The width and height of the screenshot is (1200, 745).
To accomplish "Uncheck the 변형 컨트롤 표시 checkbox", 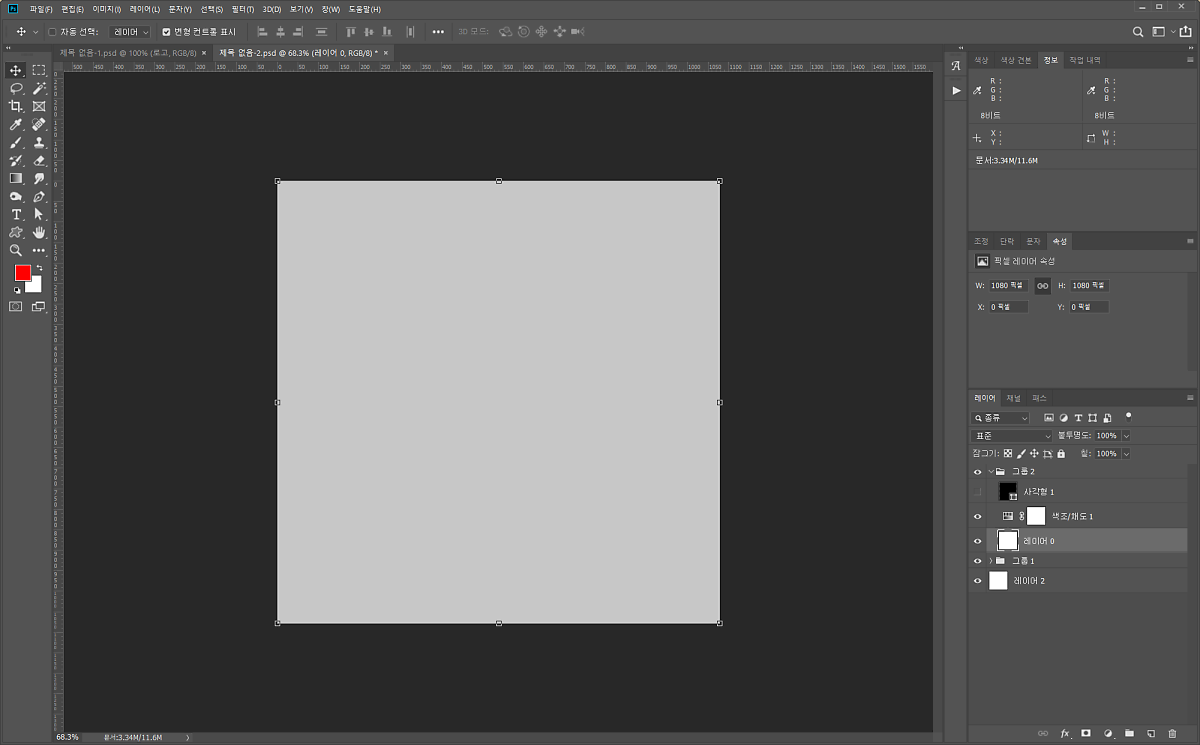I will tap(166, 32).
